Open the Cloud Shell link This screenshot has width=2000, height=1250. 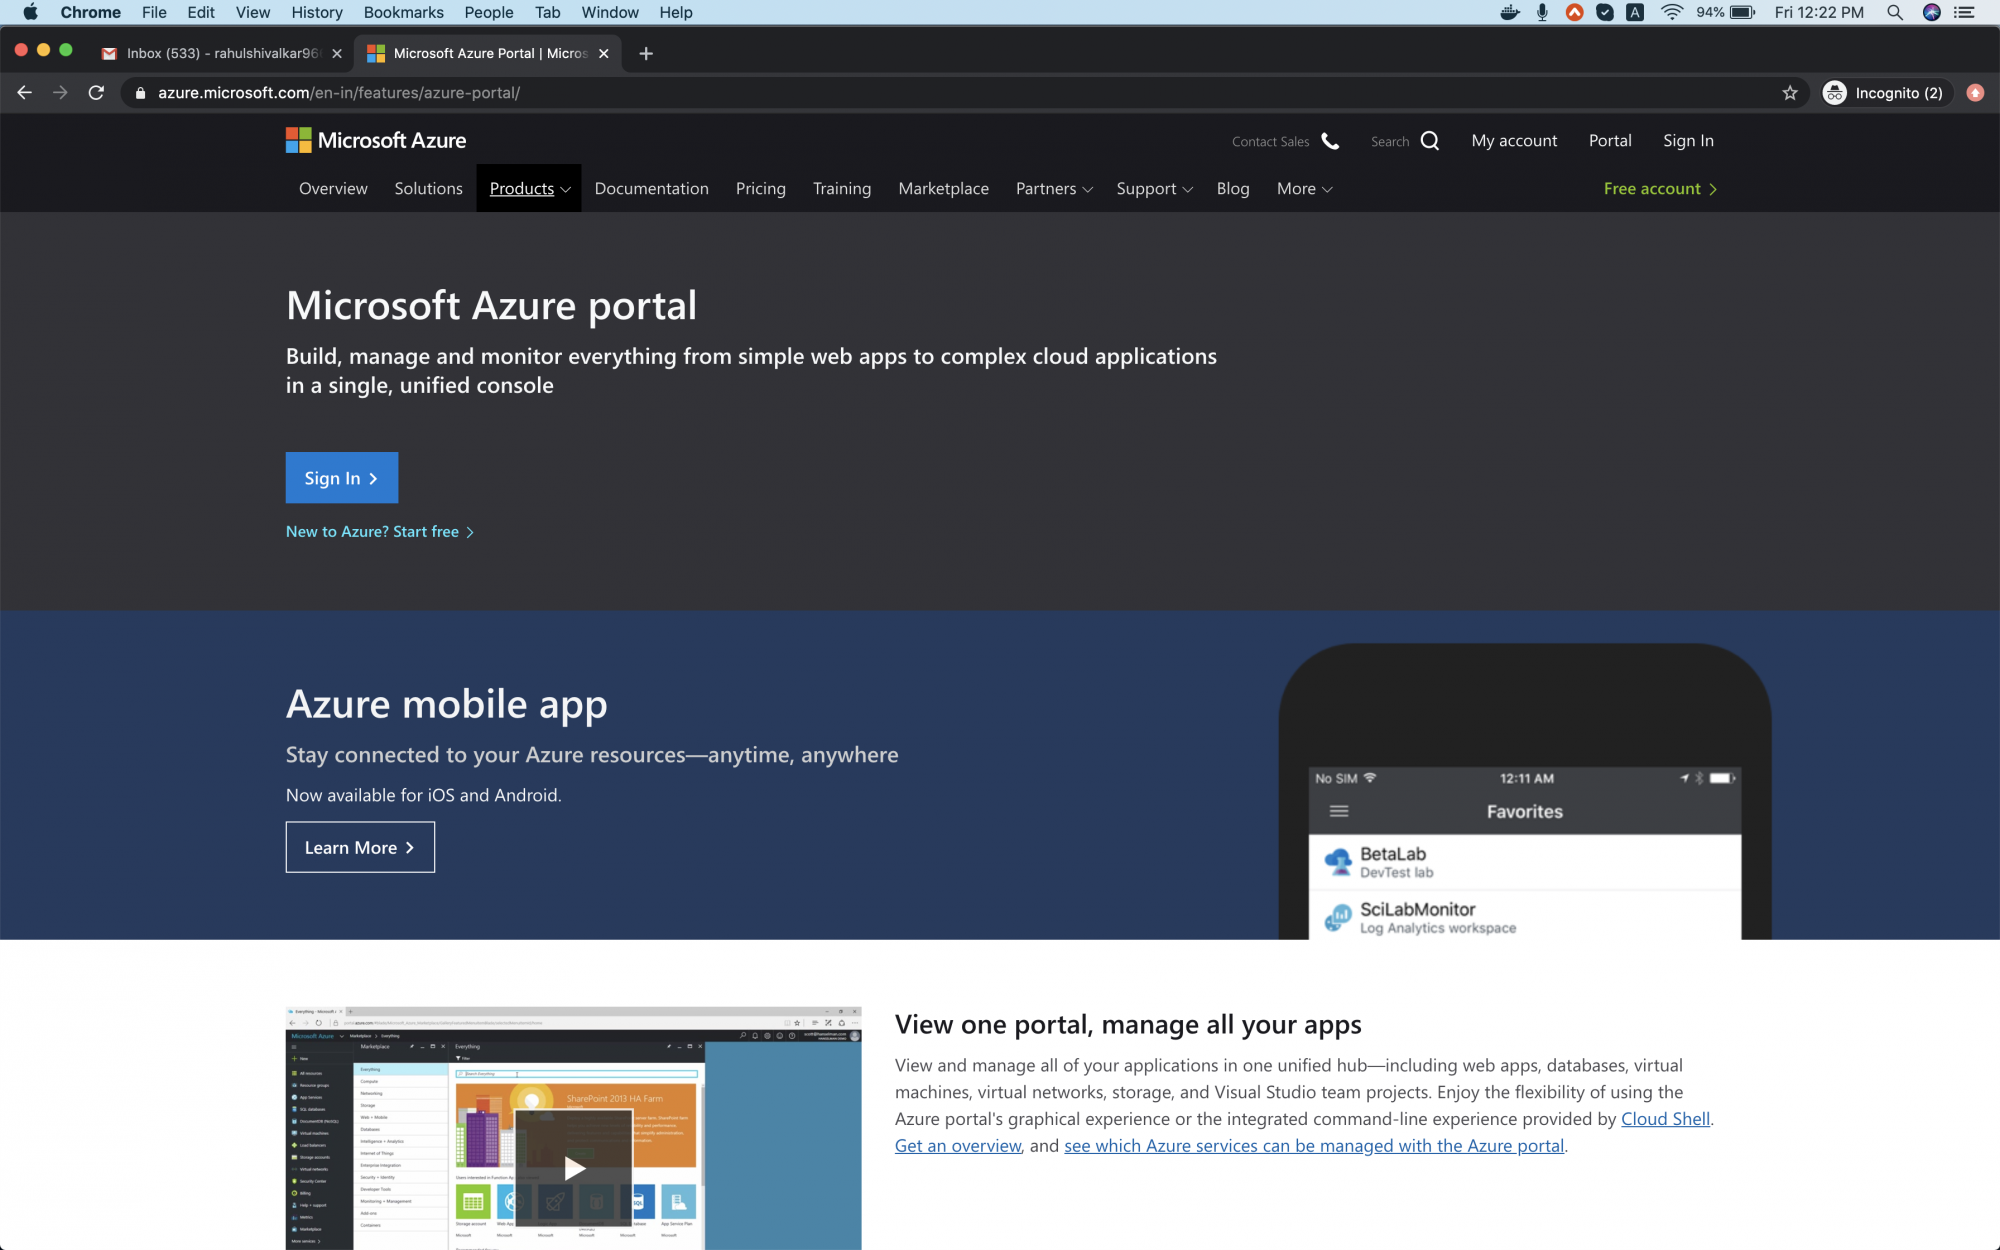[x=1665, y=1119]
